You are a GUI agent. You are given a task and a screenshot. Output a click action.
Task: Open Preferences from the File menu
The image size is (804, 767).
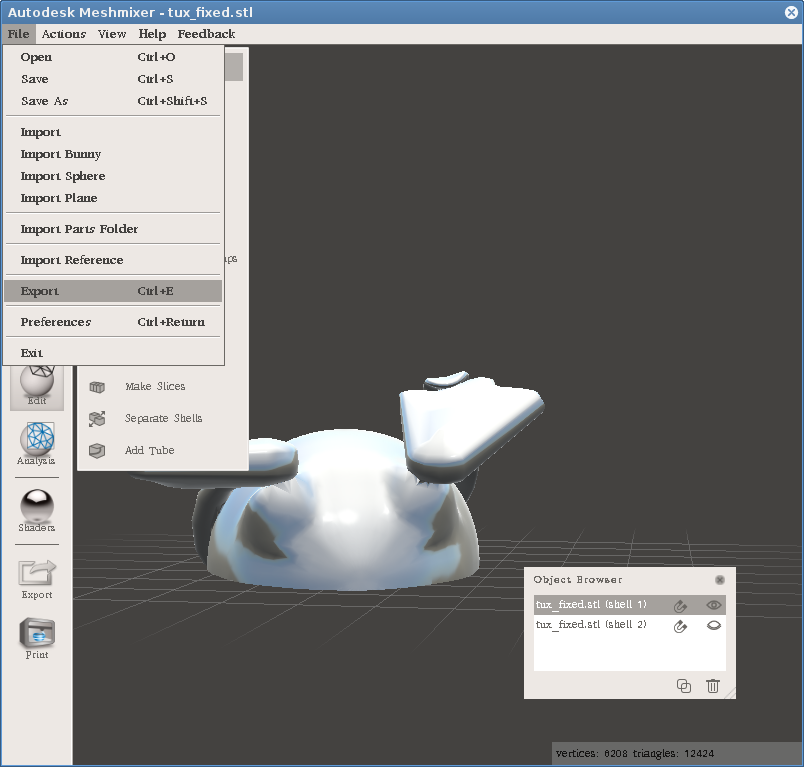tap(113, 322)
